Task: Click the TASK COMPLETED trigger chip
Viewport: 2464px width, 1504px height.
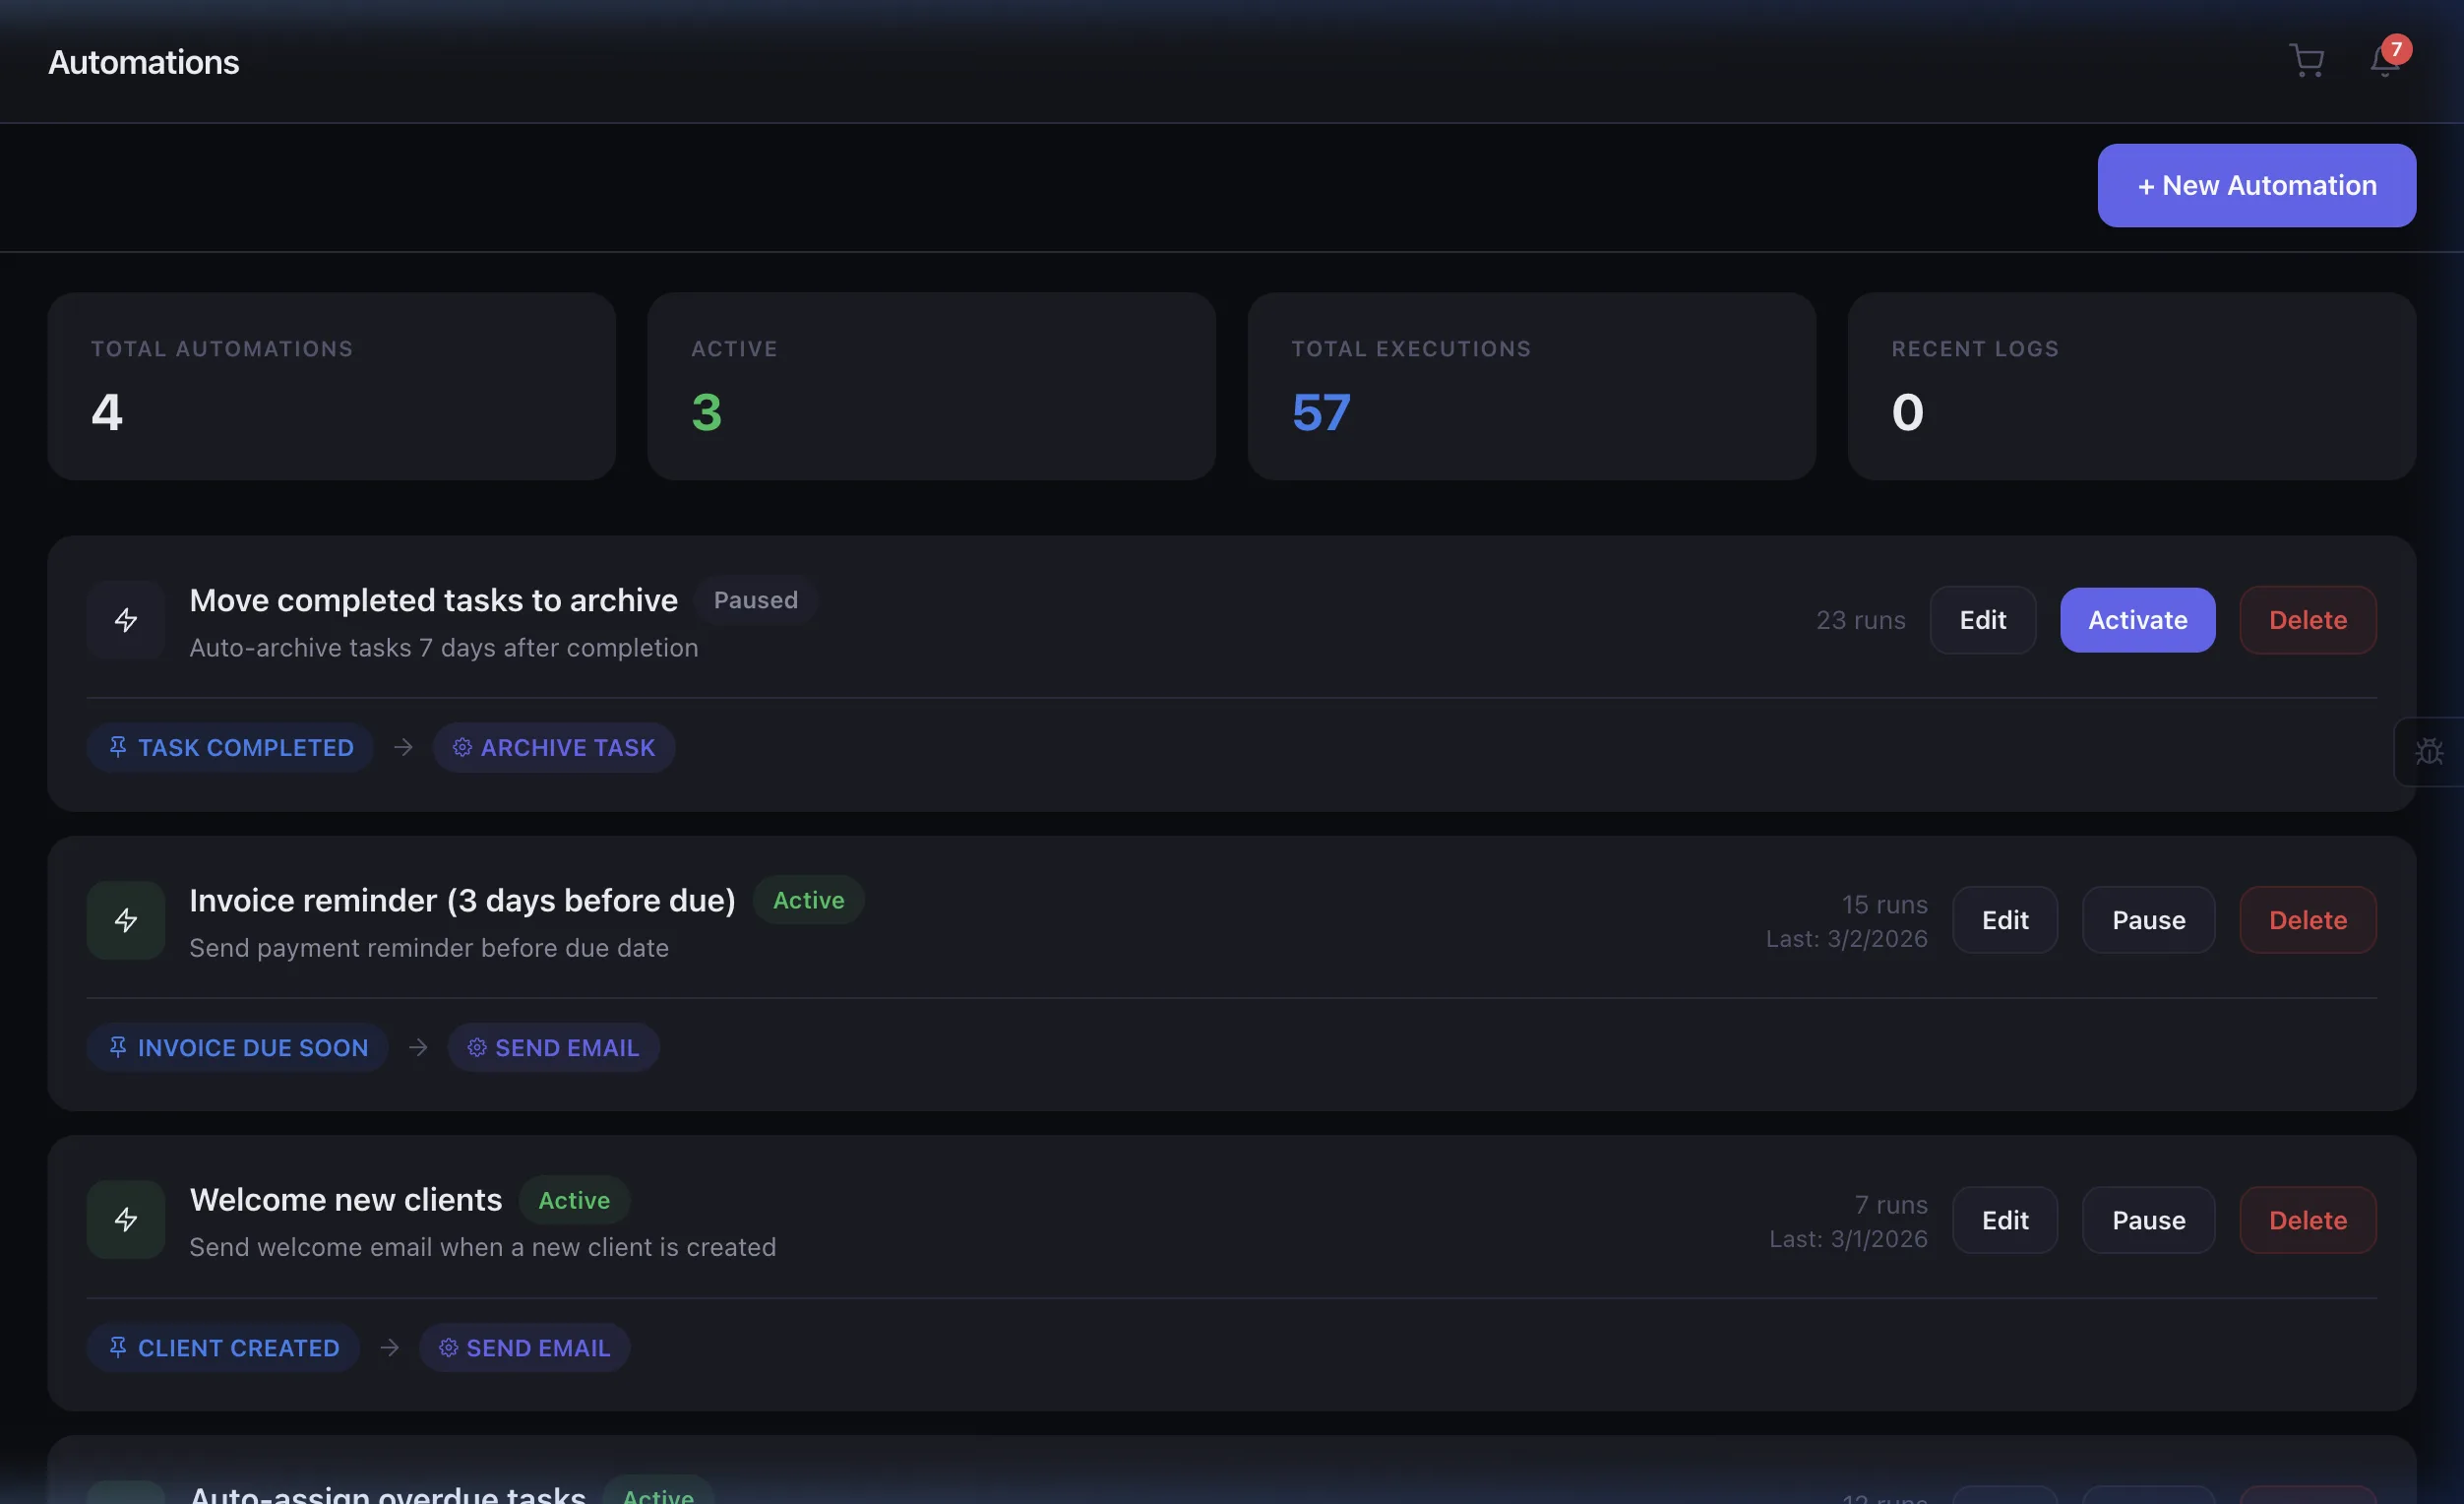Action: (230, 747)
